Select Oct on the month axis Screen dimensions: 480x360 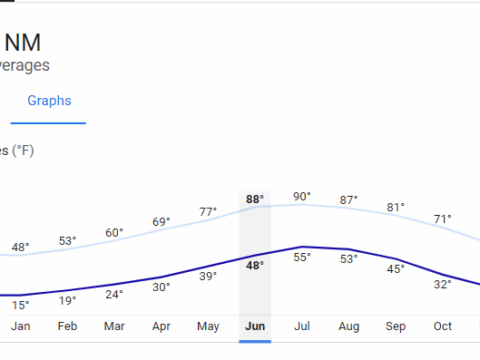(443, 326)
